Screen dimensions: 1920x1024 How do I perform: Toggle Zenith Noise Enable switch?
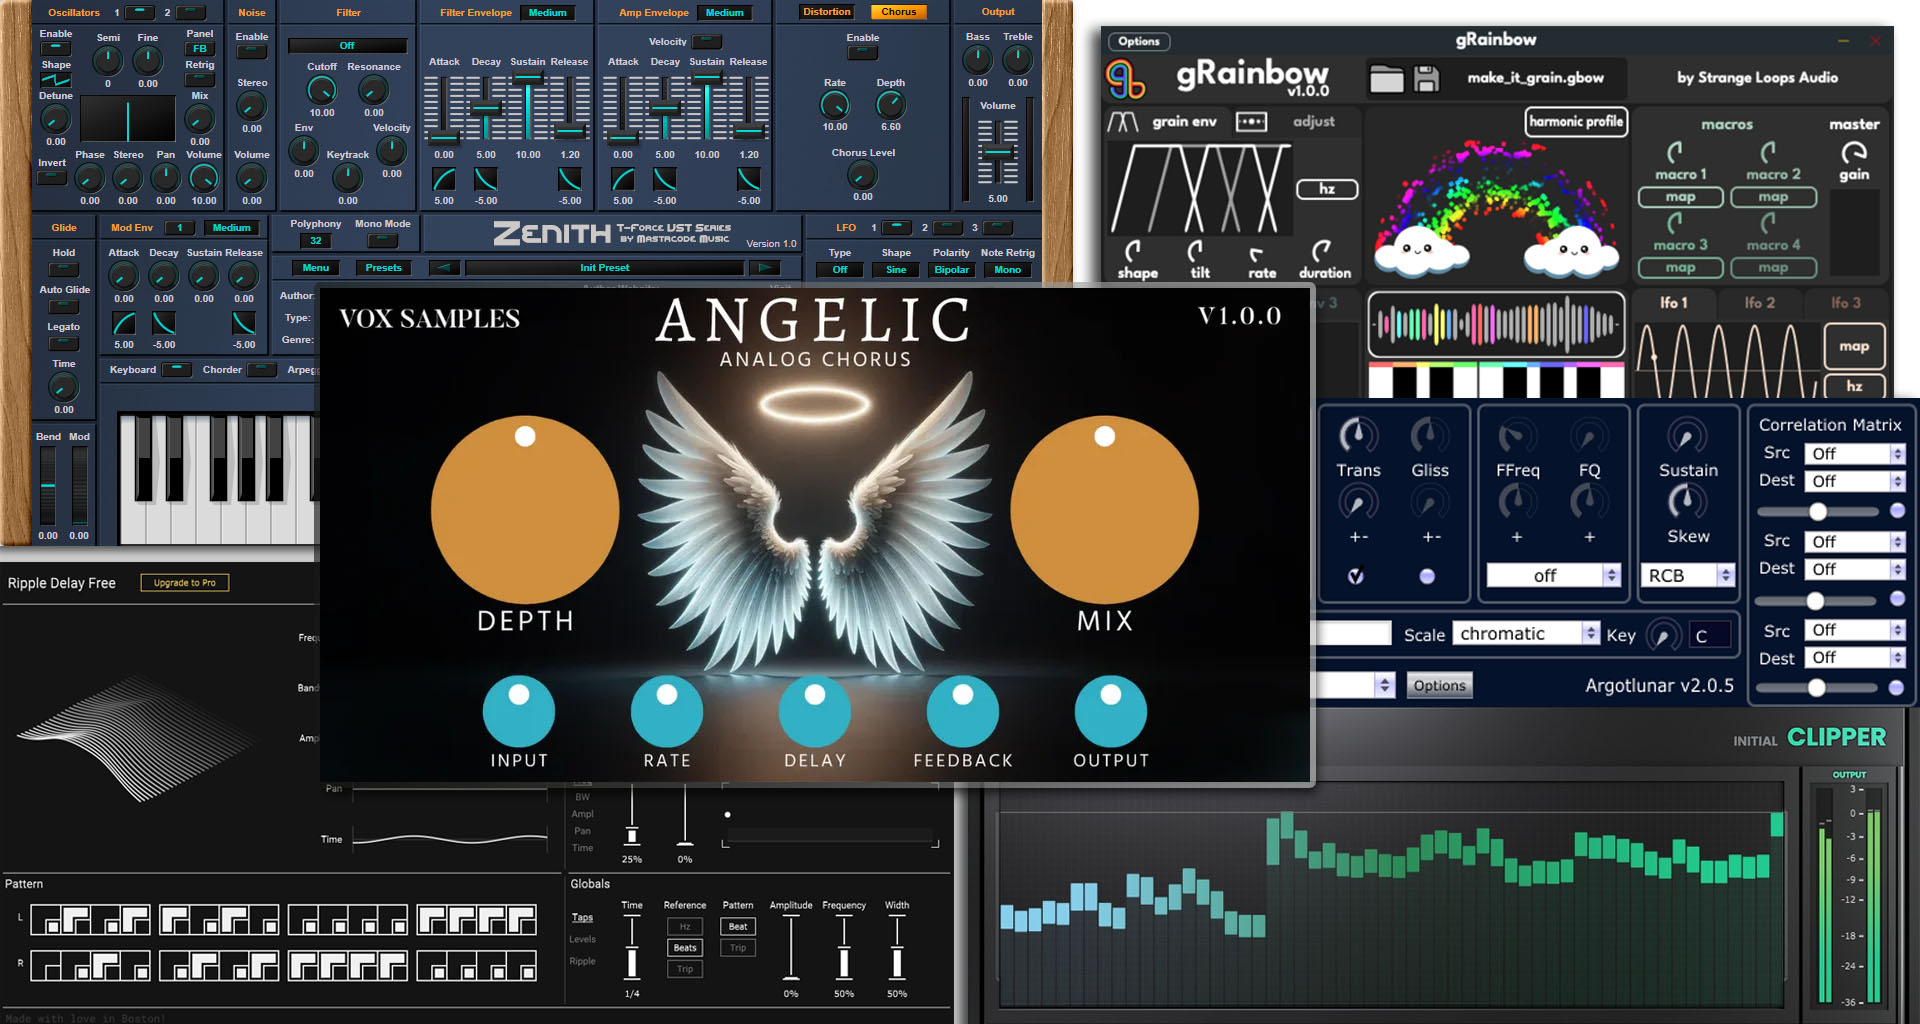click(251, 52)
